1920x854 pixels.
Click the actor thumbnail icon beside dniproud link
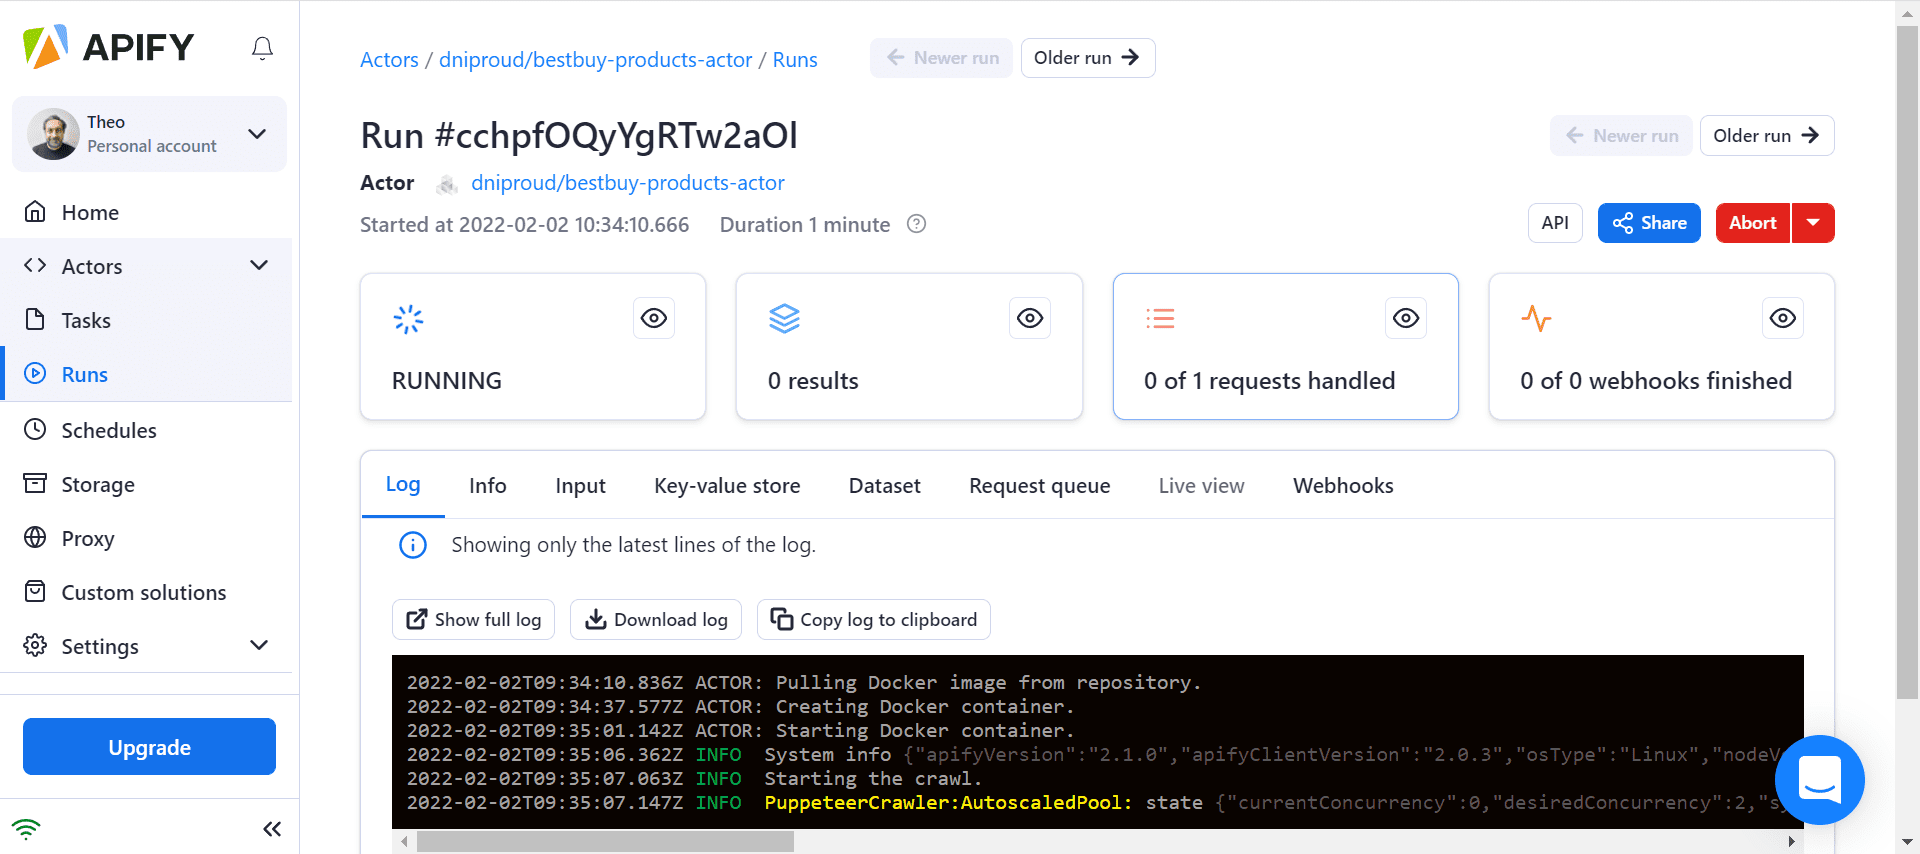pos(447,184)
